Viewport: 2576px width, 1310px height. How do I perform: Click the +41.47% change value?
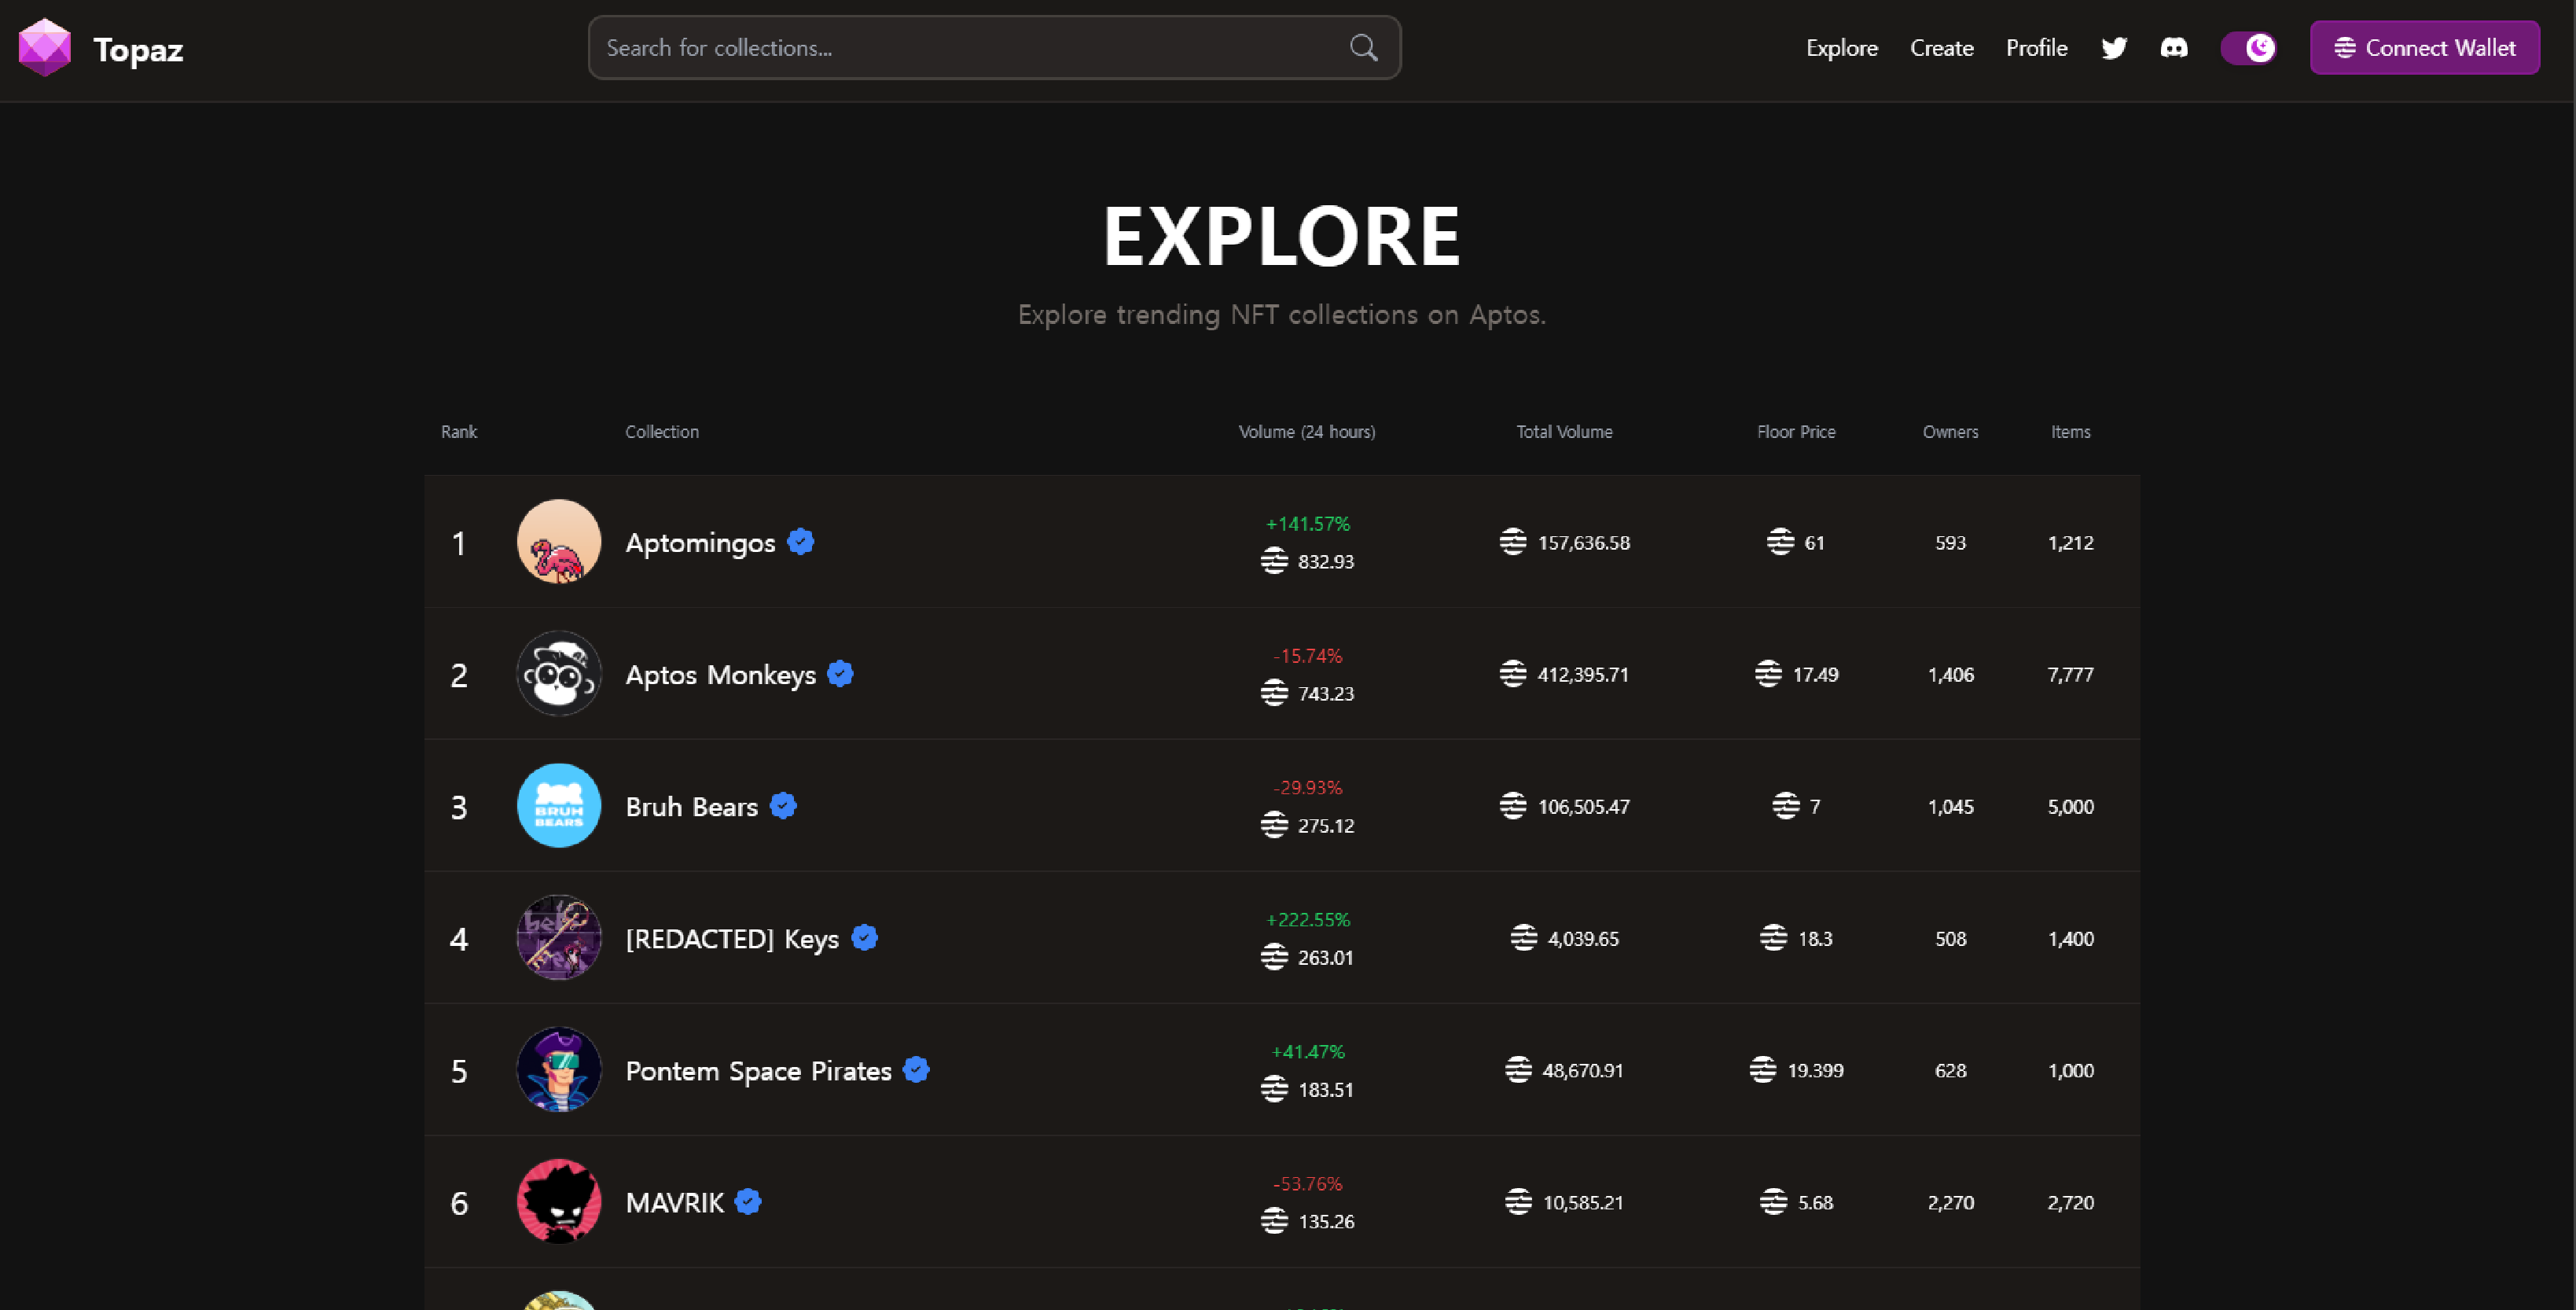pyautogui.click(x=1307, y=1052)
